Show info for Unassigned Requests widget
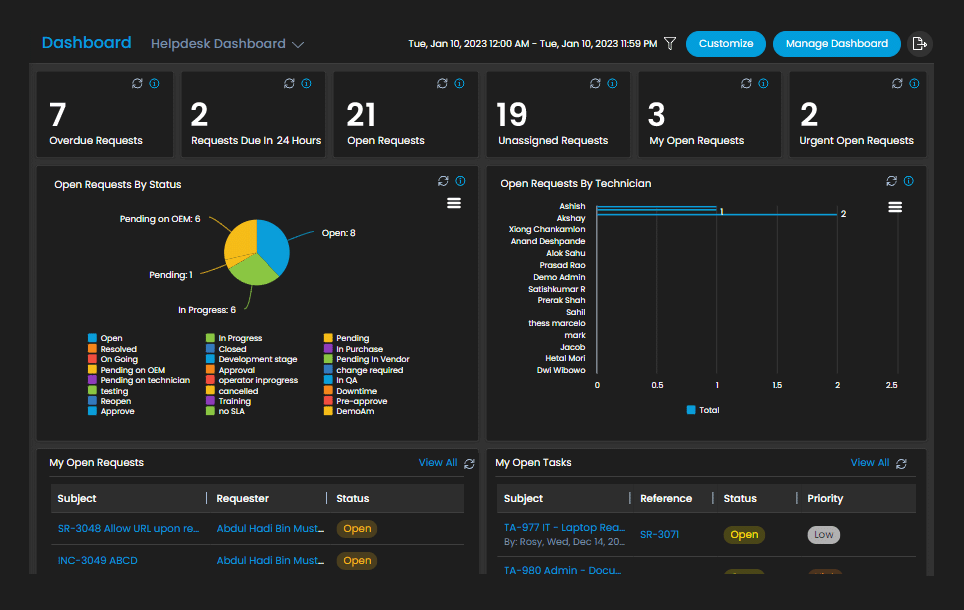This screenshot has height=610, width=964. coord(612,83)
